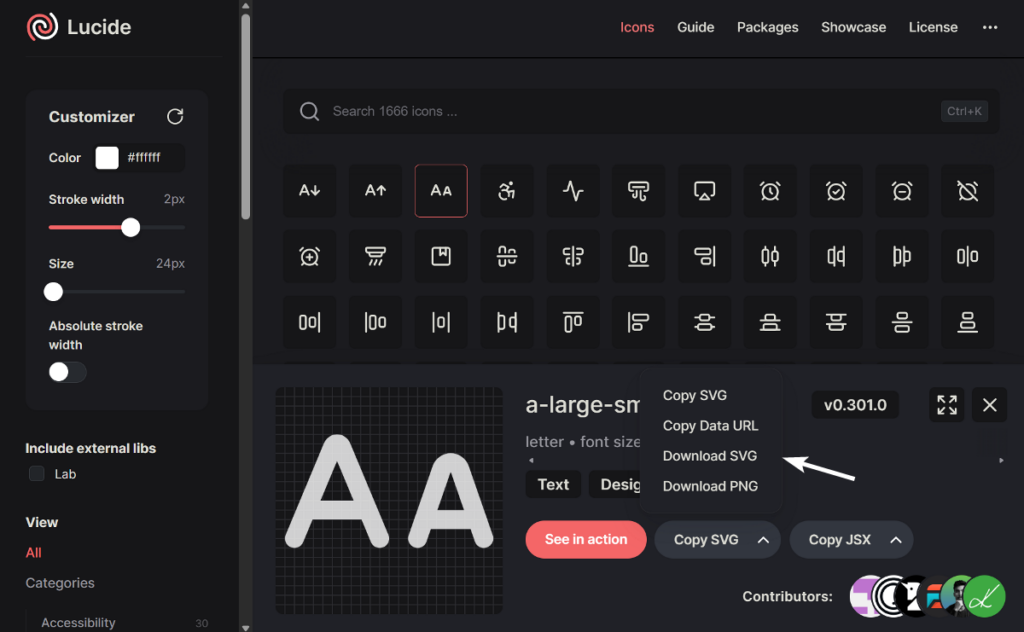Enable Absolute stroke width
The image size is (1024, 632).
pos(66,371)
